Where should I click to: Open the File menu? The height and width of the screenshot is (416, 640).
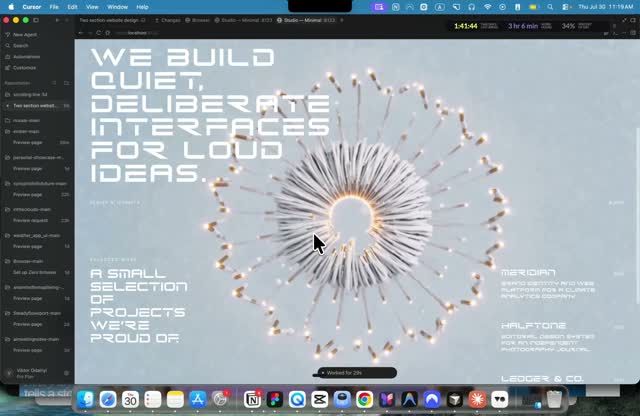click(x=54, y=7)
